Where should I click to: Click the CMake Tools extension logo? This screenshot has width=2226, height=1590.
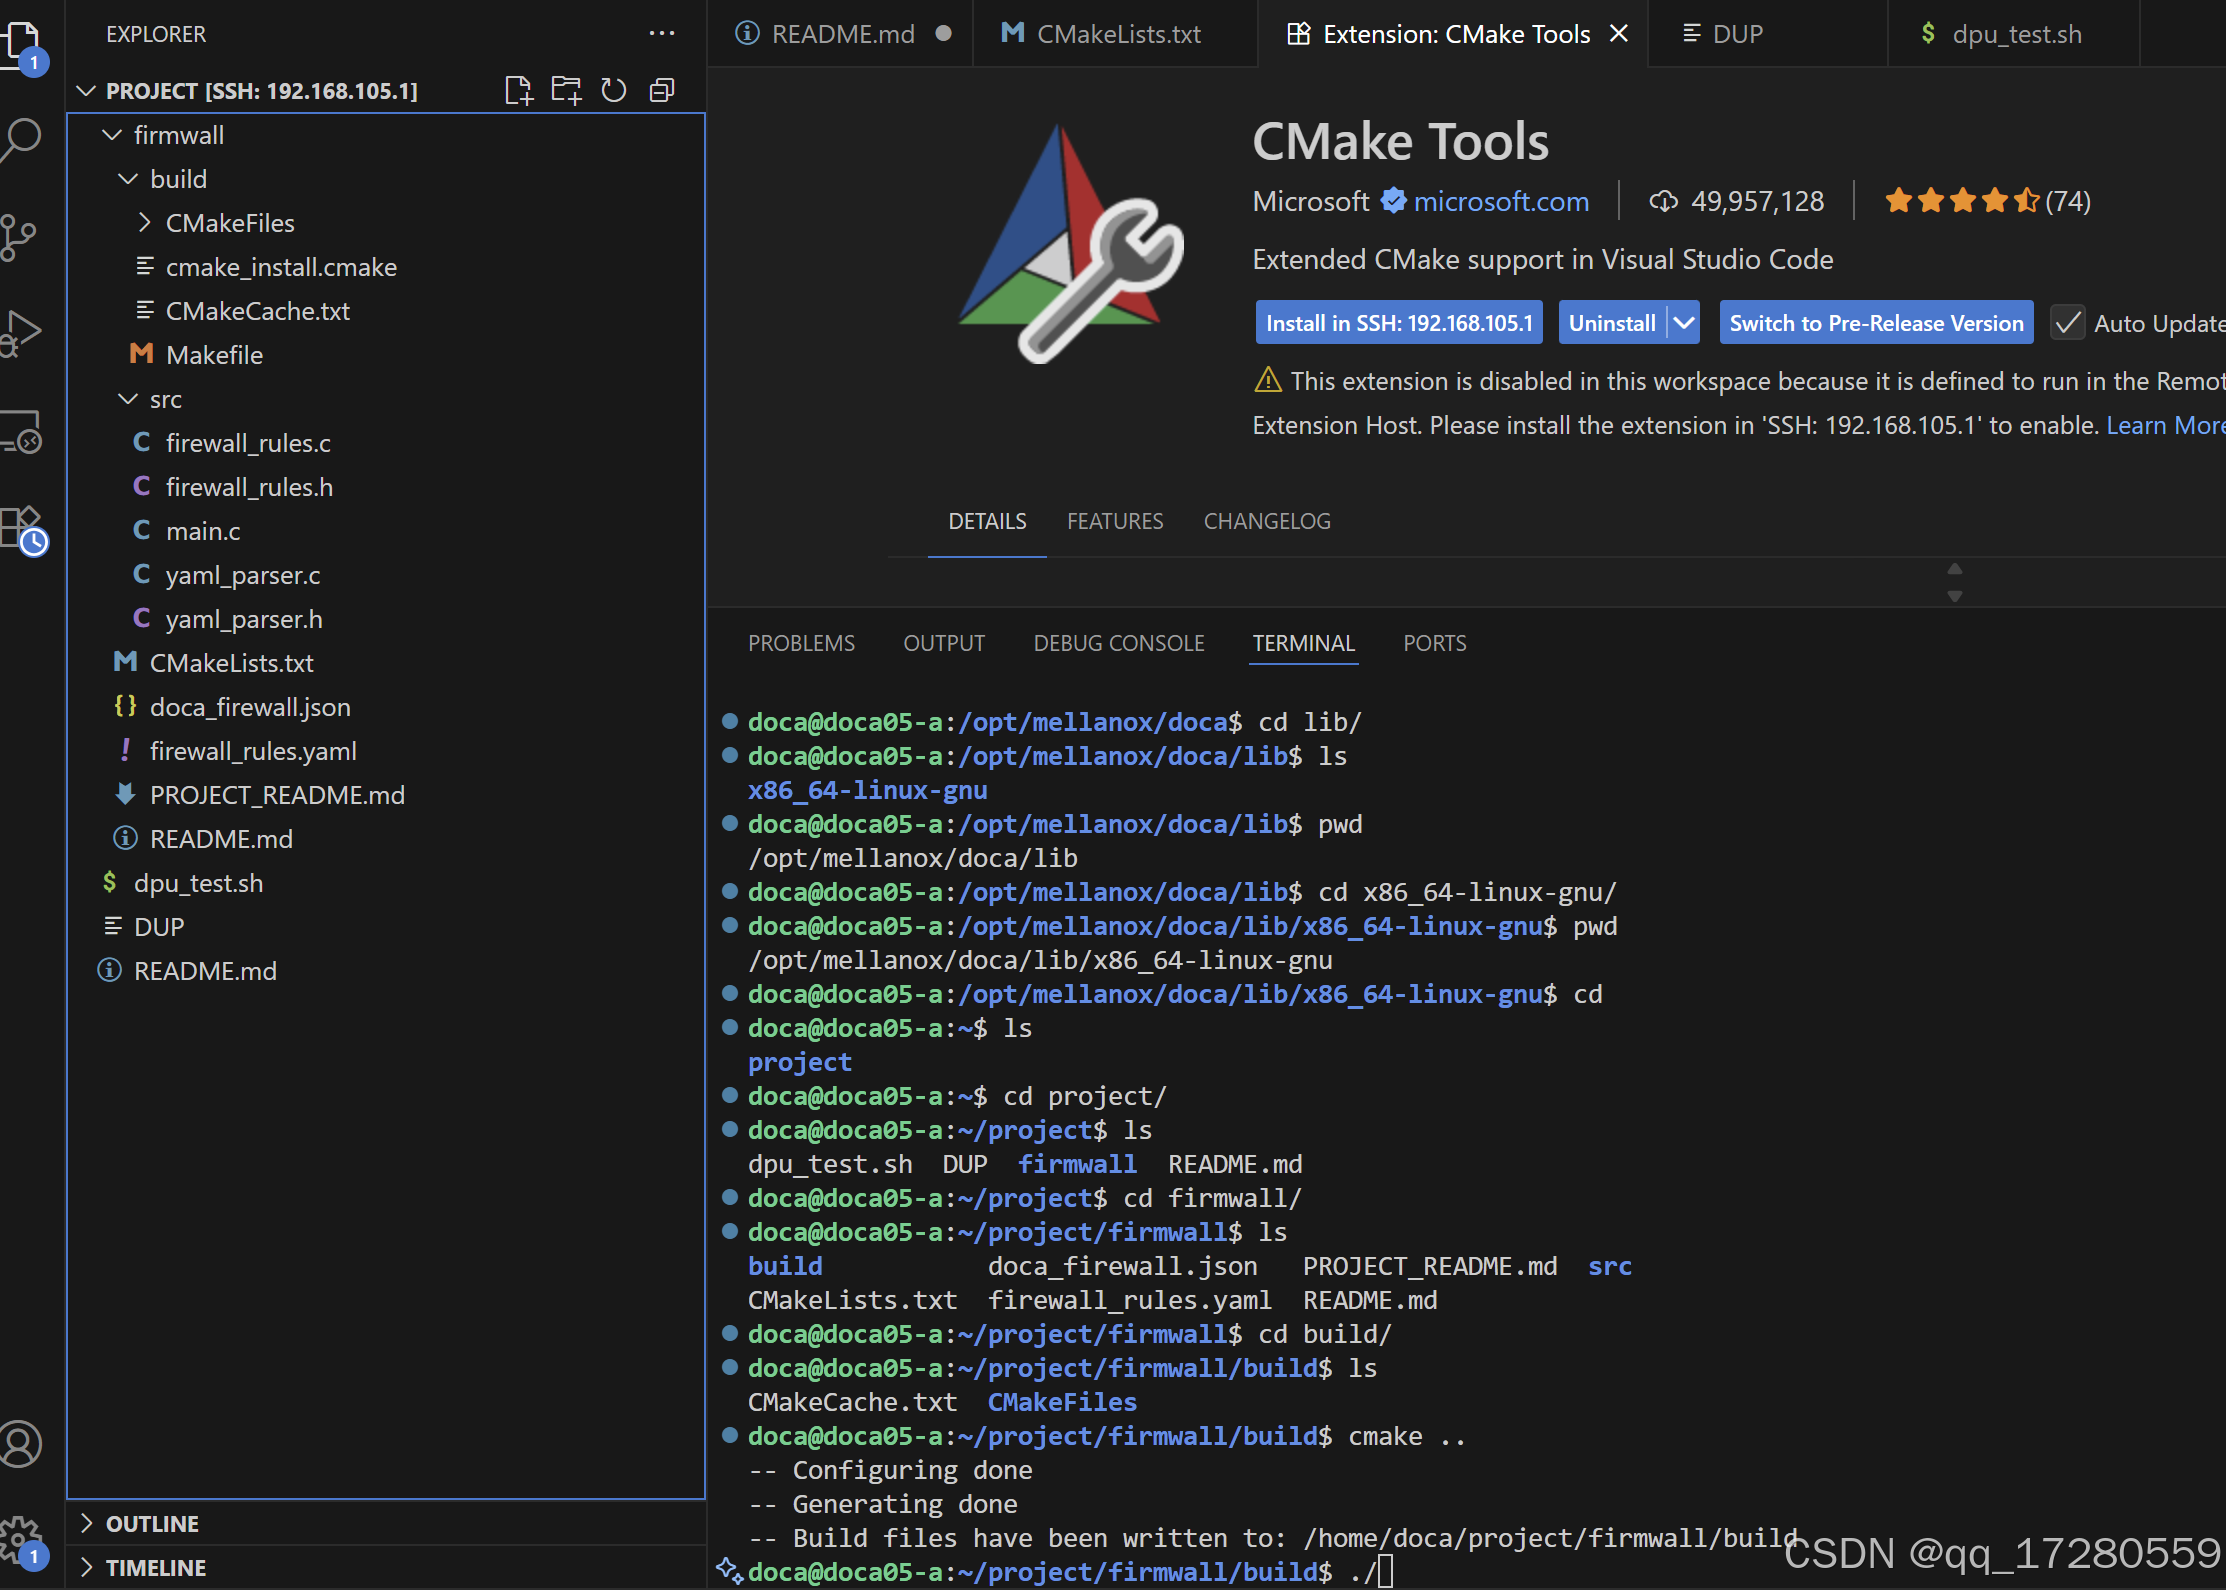tap(1071, 243)
